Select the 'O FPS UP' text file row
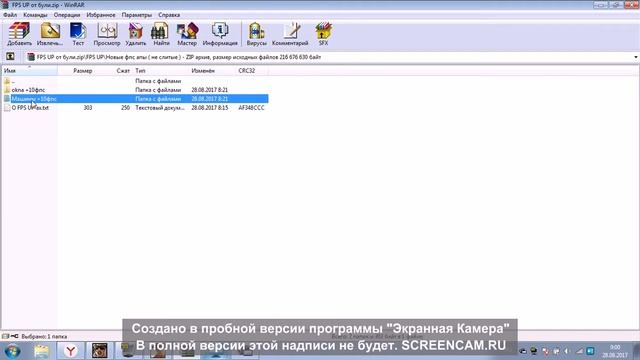Viewport: 640px width, 360px height. (x=135, y=108)
